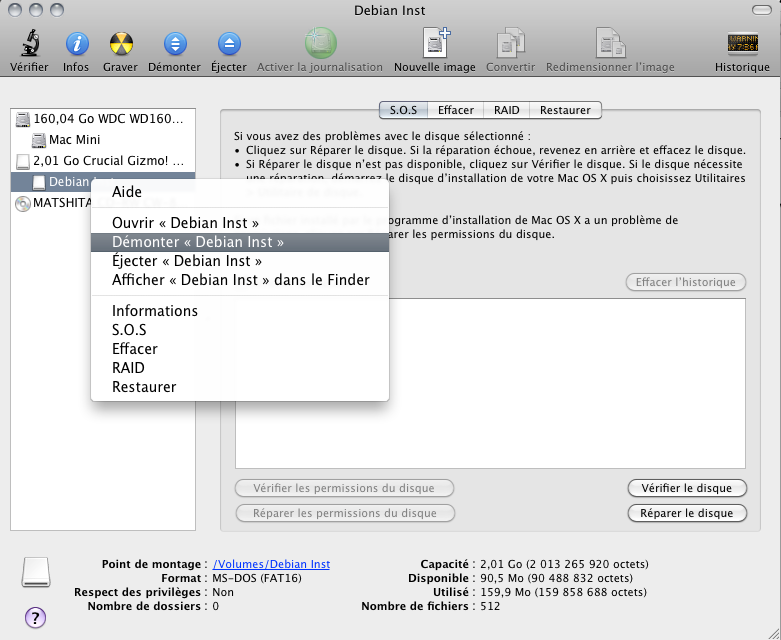This screenshot has width=781, height=640.
Task: Choose Effacer in context menu
Action: [x=240, y=349]
